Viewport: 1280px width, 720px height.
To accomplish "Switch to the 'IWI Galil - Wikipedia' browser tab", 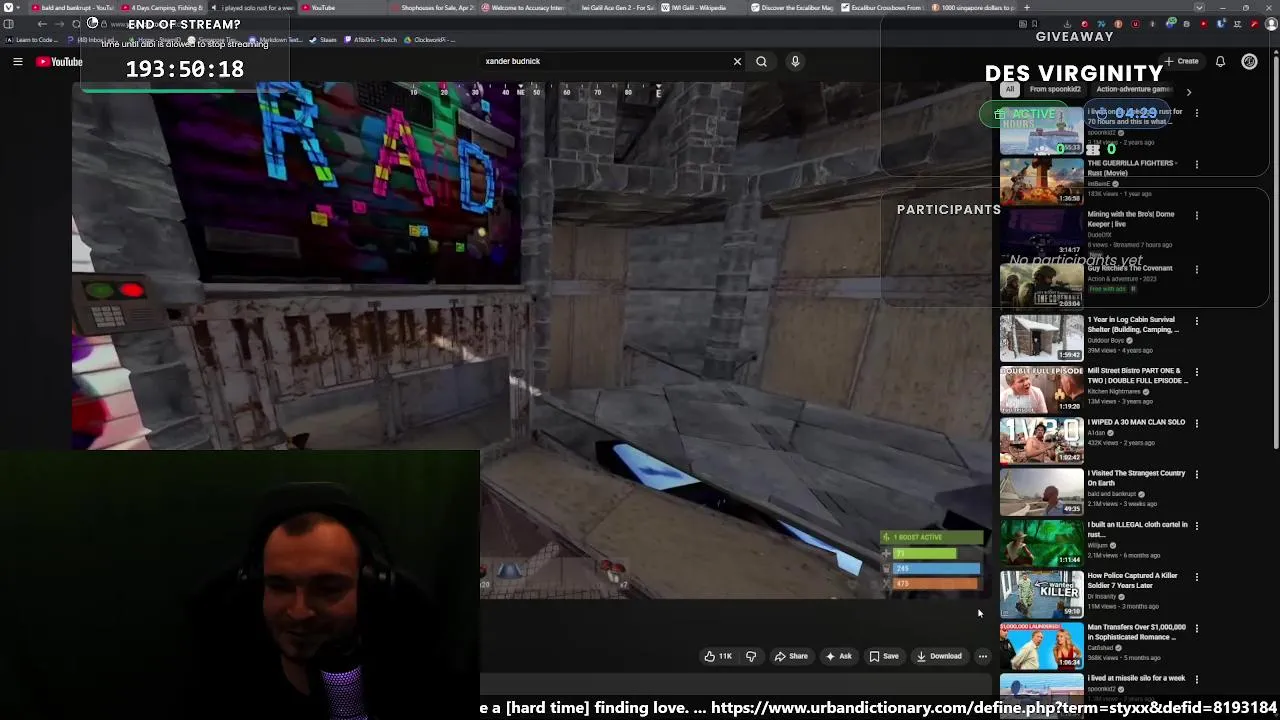I will pos(701,8).
